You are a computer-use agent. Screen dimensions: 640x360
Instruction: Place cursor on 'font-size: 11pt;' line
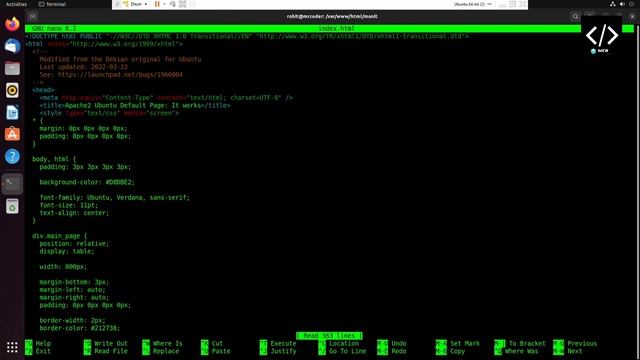69,205
